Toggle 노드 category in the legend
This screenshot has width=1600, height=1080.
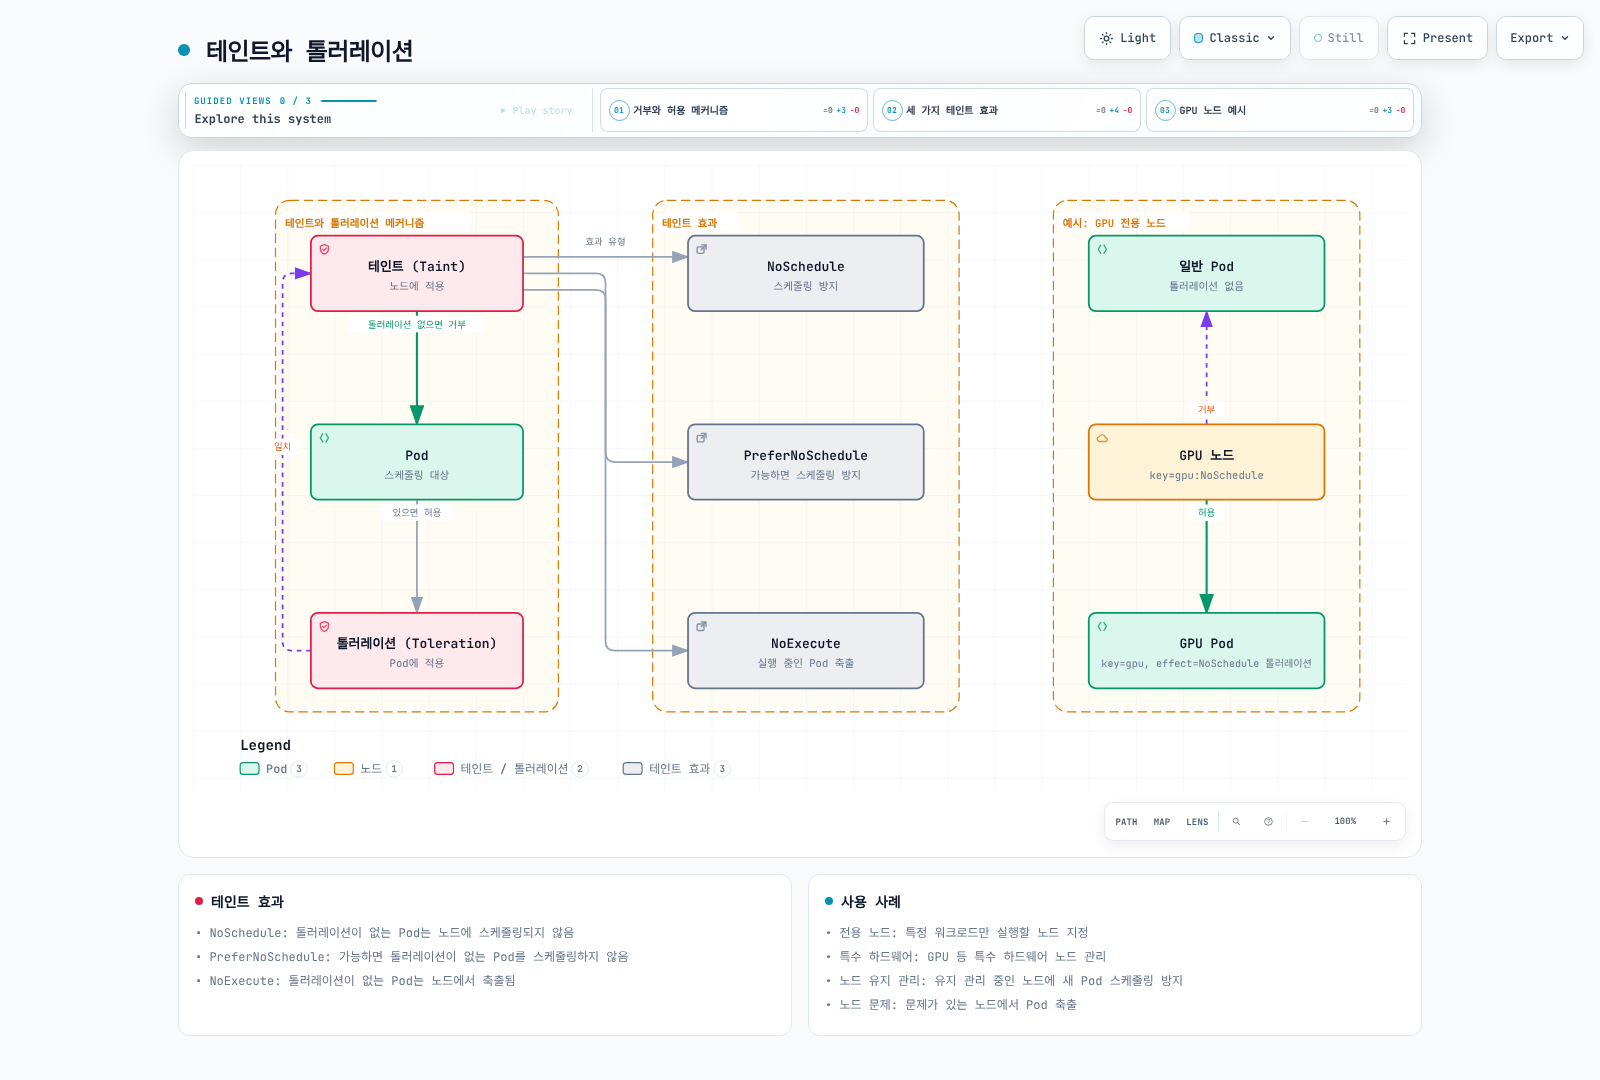pos(367,769)
